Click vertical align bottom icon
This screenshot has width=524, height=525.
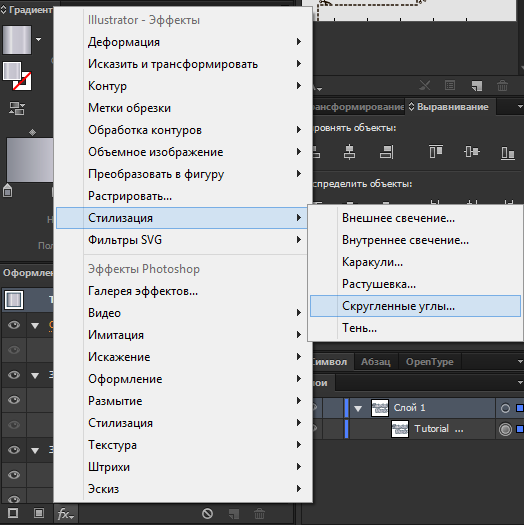(x=508, y=153)
